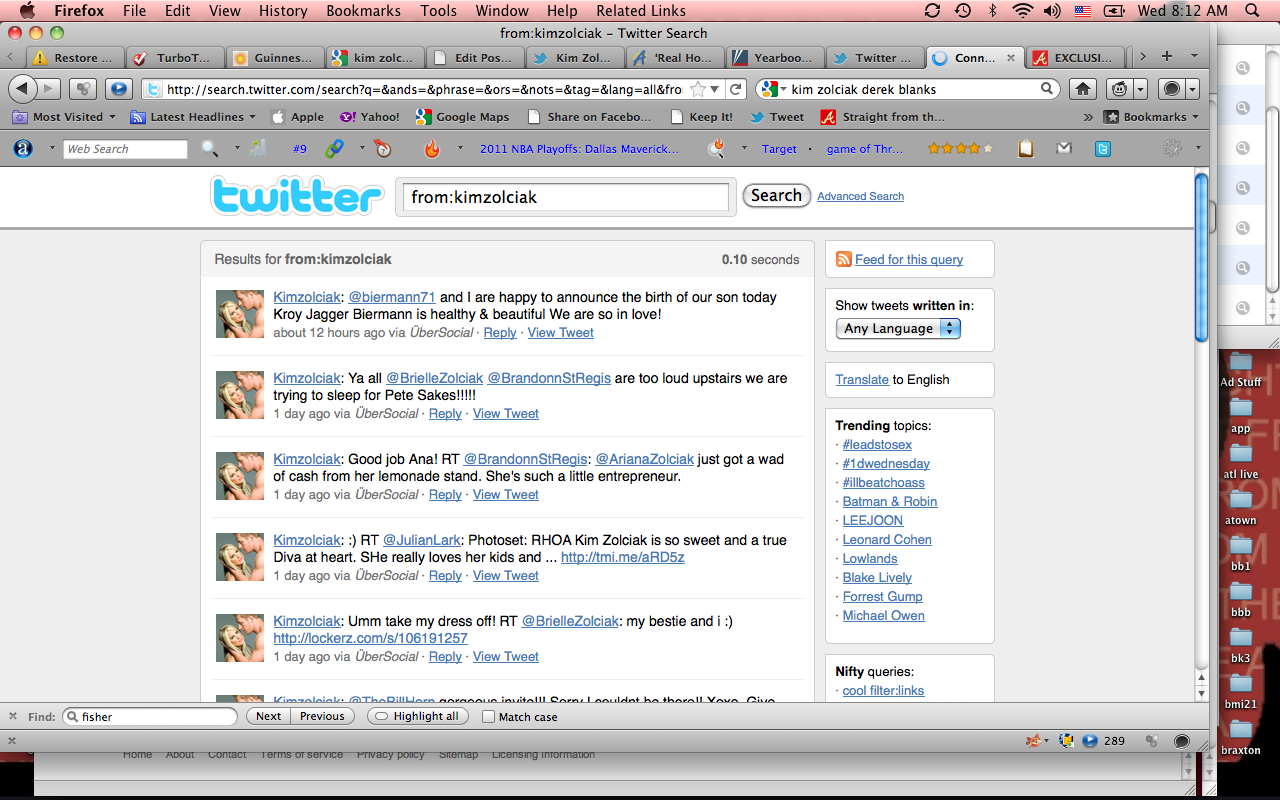Bookmark this page with the star icon
1280x800 pixels.
tap(698, 89)
